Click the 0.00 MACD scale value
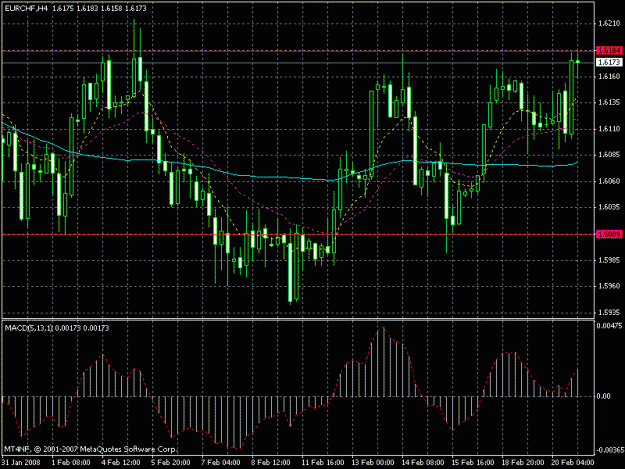 (604, 396)
